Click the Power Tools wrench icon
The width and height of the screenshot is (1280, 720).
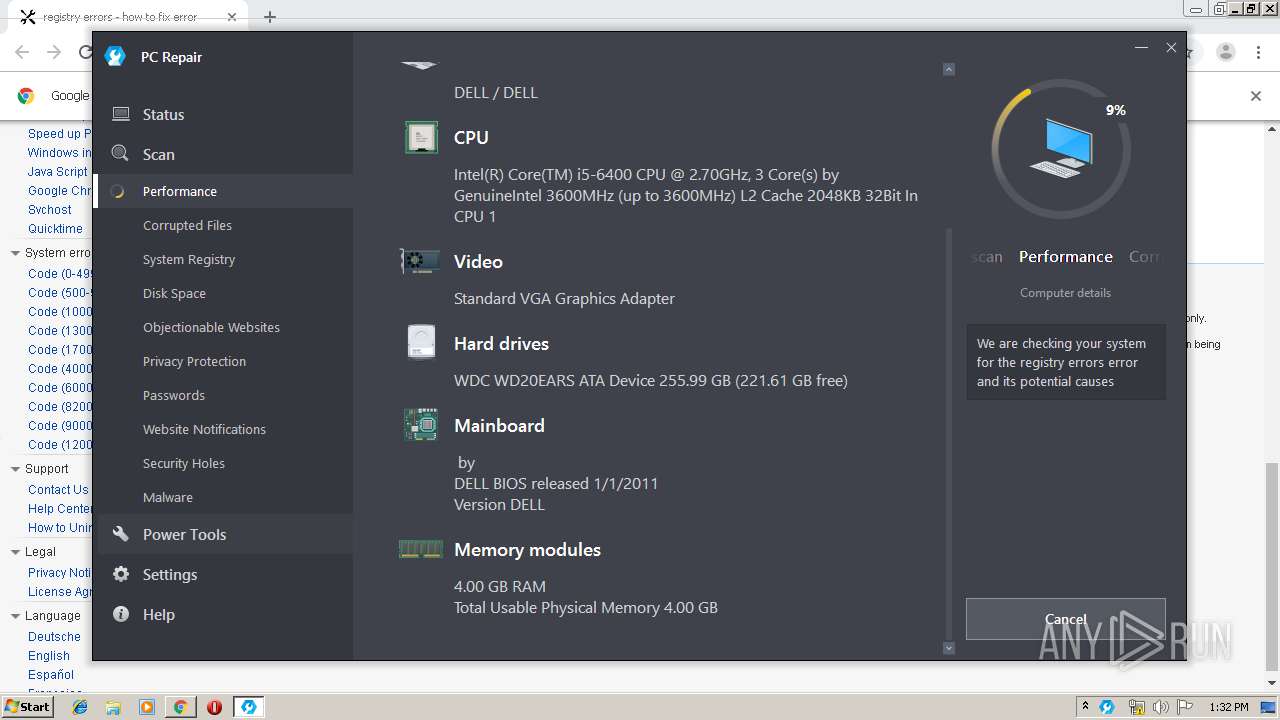[x=121, y=534]
